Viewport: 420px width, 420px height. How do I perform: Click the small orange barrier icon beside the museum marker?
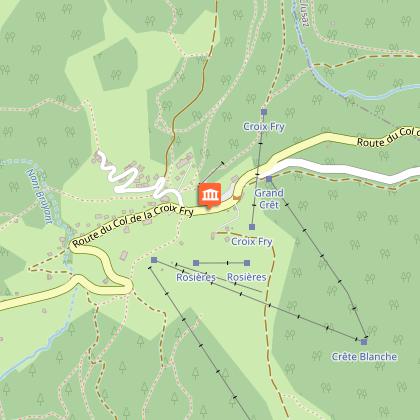(237, 198)
